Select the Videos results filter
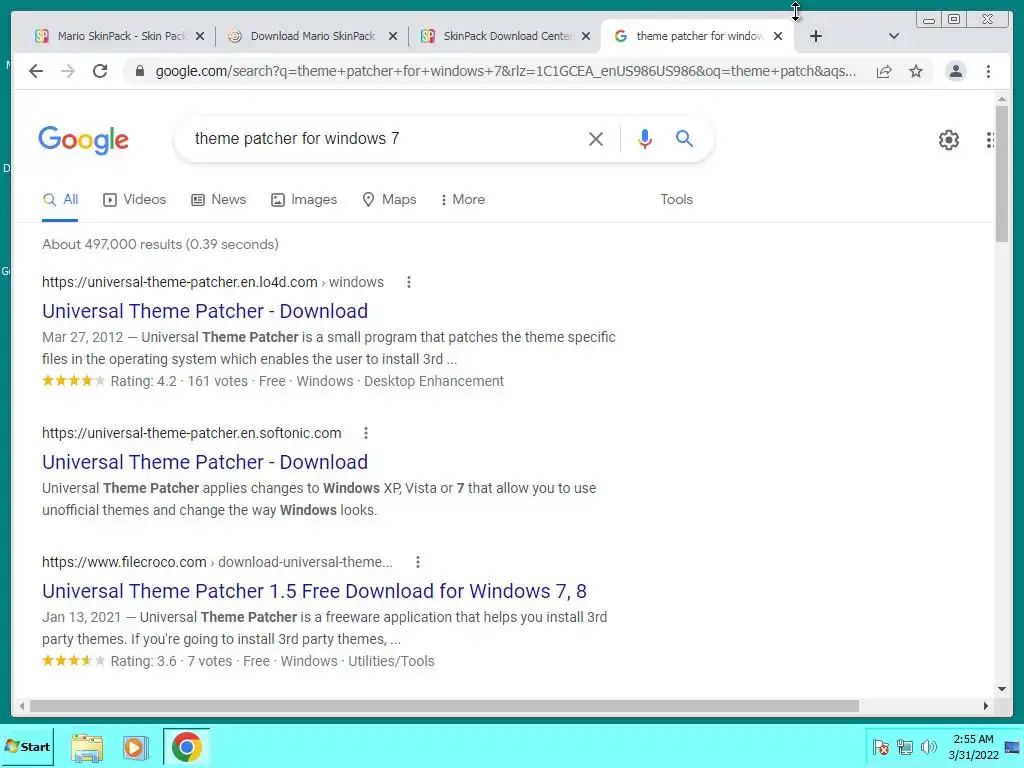 point(135,200)
